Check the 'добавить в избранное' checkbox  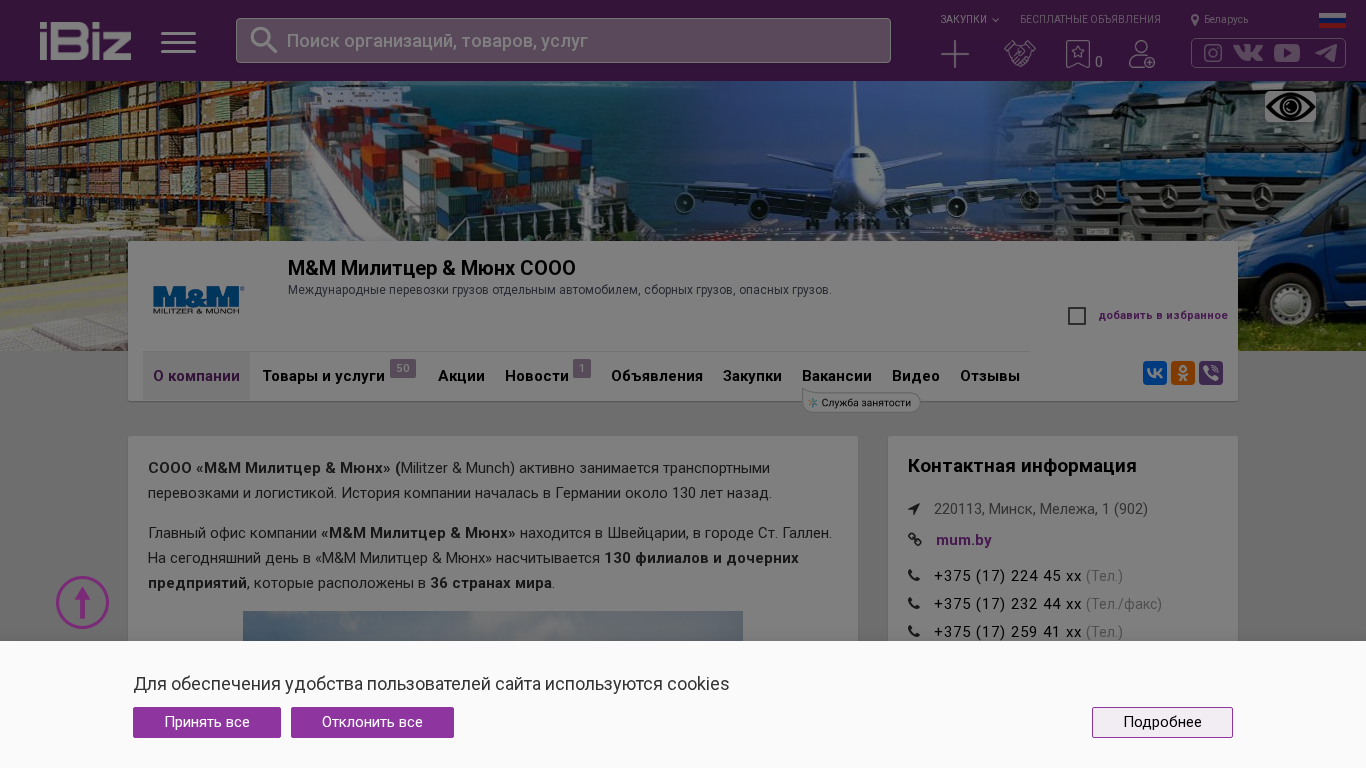click(1077, 316)
